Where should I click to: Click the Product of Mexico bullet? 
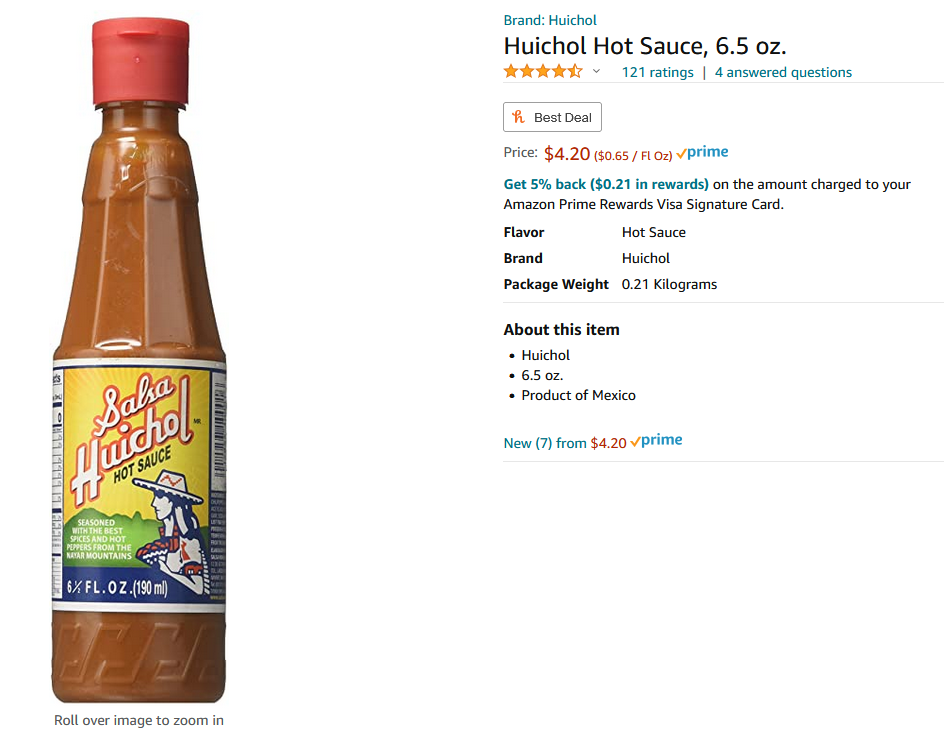pyautogui.click(x=578, y=395)
